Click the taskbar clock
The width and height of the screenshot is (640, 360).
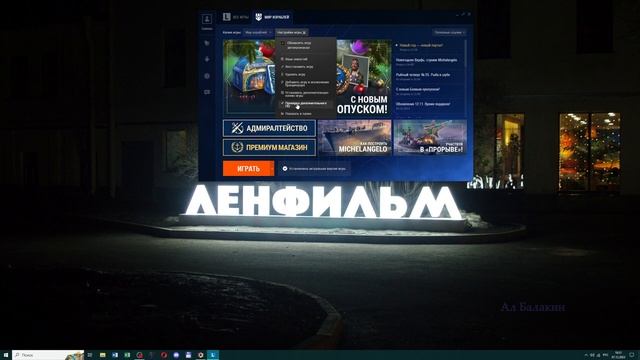click(x=617, y=355)
